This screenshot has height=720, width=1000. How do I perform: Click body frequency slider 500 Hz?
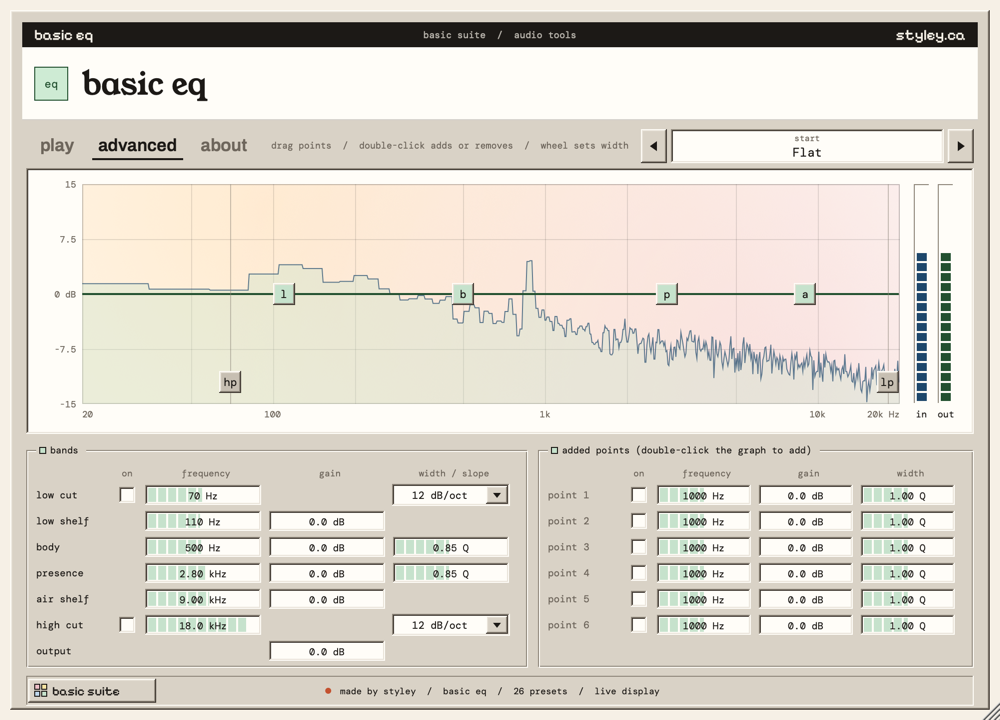click(203, 548)
